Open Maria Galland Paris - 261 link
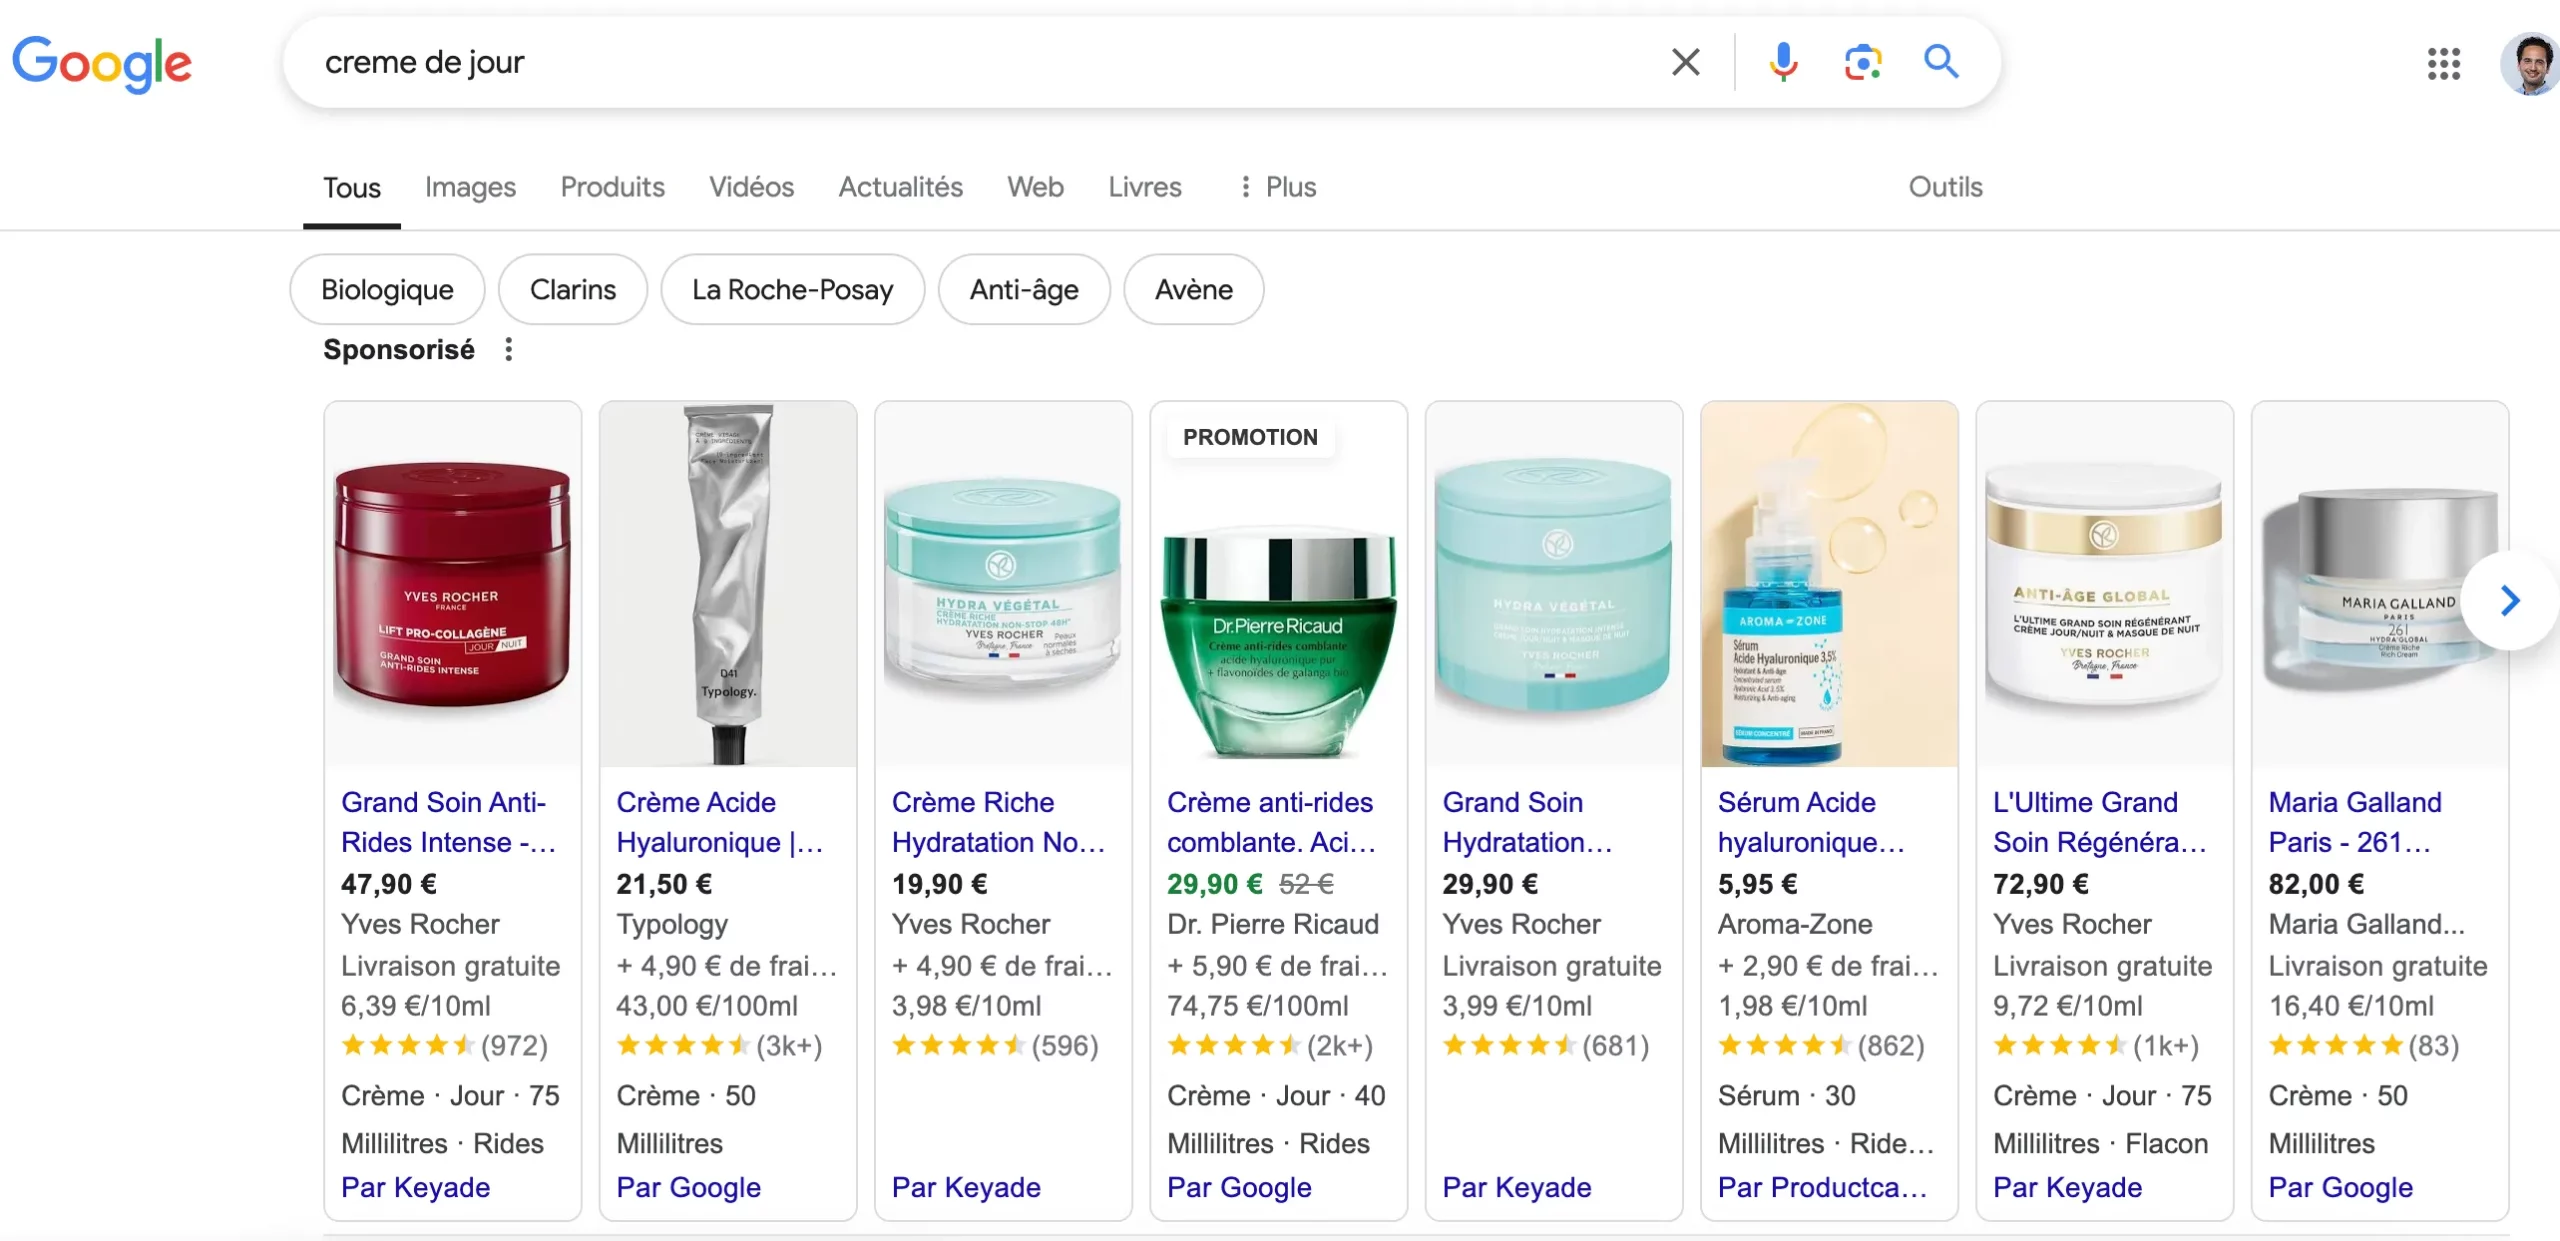The height and width of the screenshot is (1241, 2560). coord(2355,822)
